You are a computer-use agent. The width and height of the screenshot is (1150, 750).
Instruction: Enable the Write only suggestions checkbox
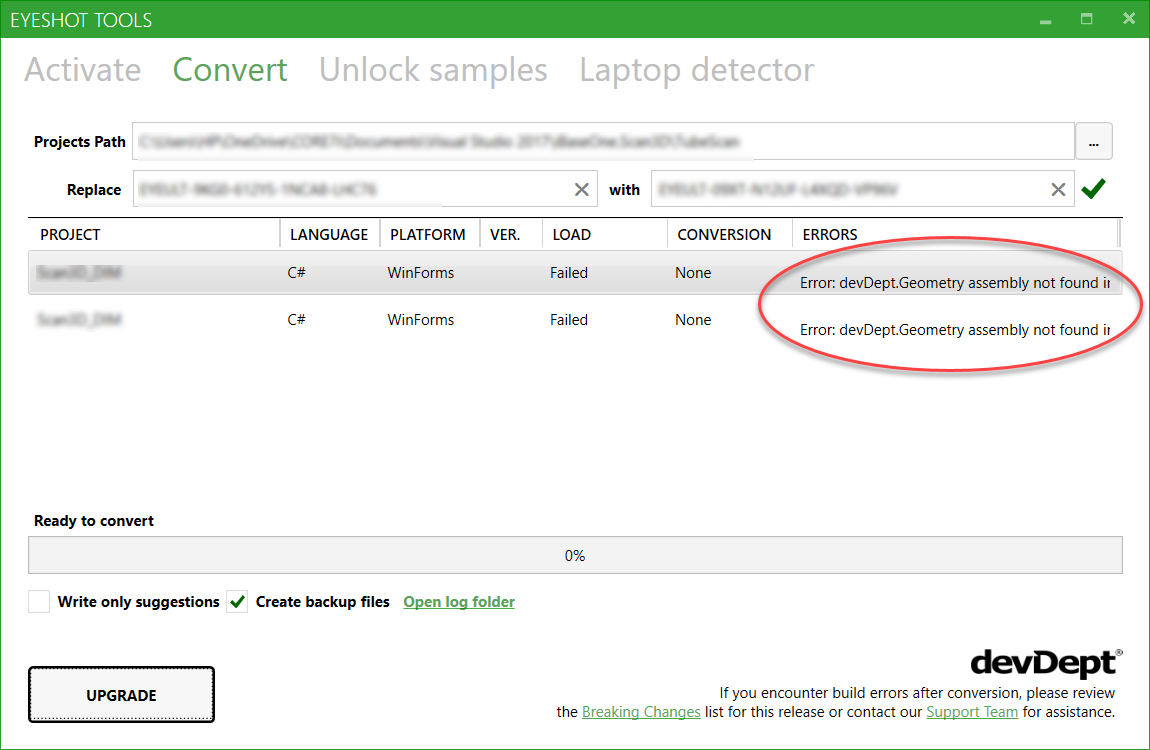point(38,602)
